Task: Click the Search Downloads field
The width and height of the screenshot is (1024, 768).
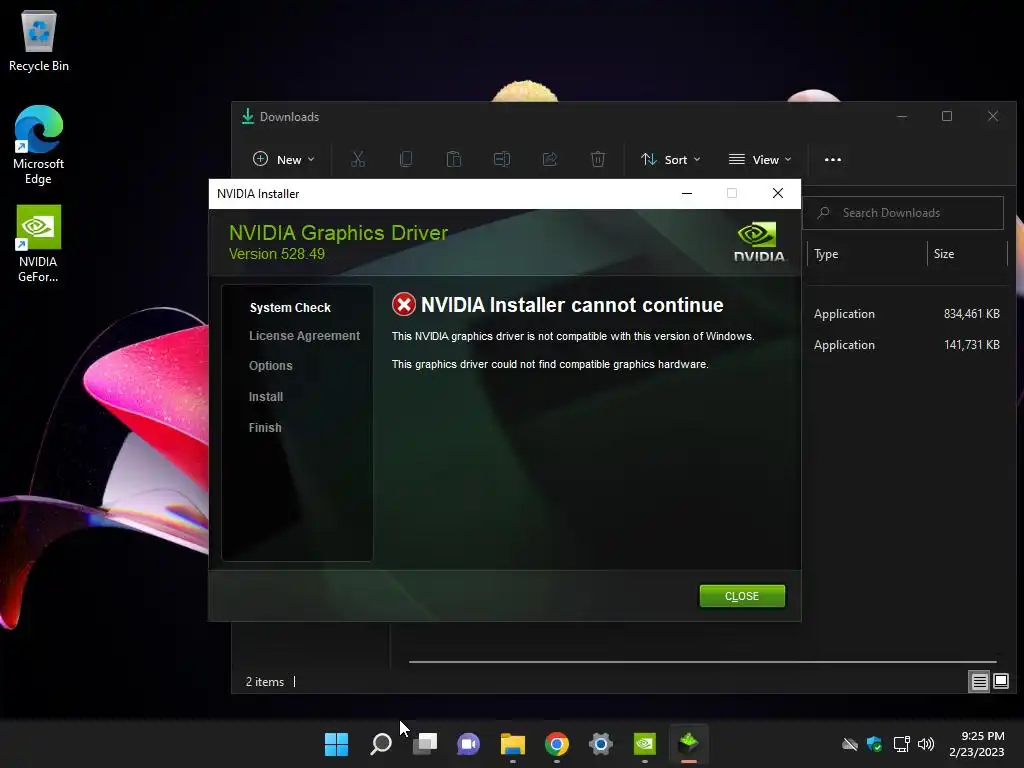Action: point(903,213)
